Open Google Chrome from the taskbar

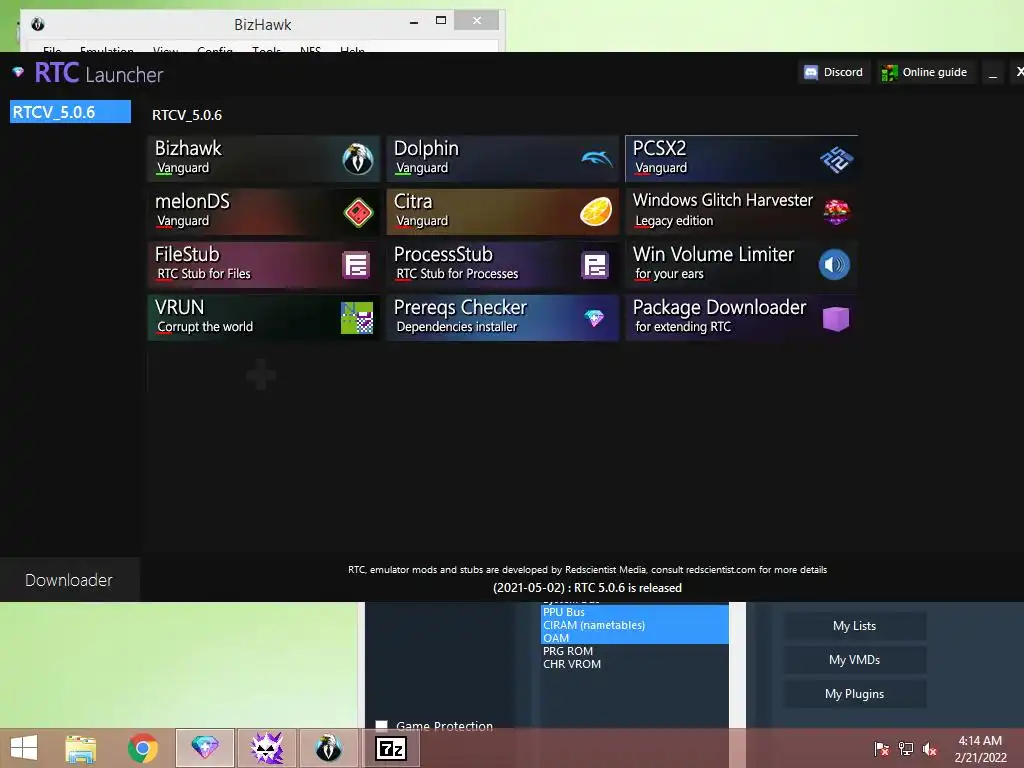[142, 748]
